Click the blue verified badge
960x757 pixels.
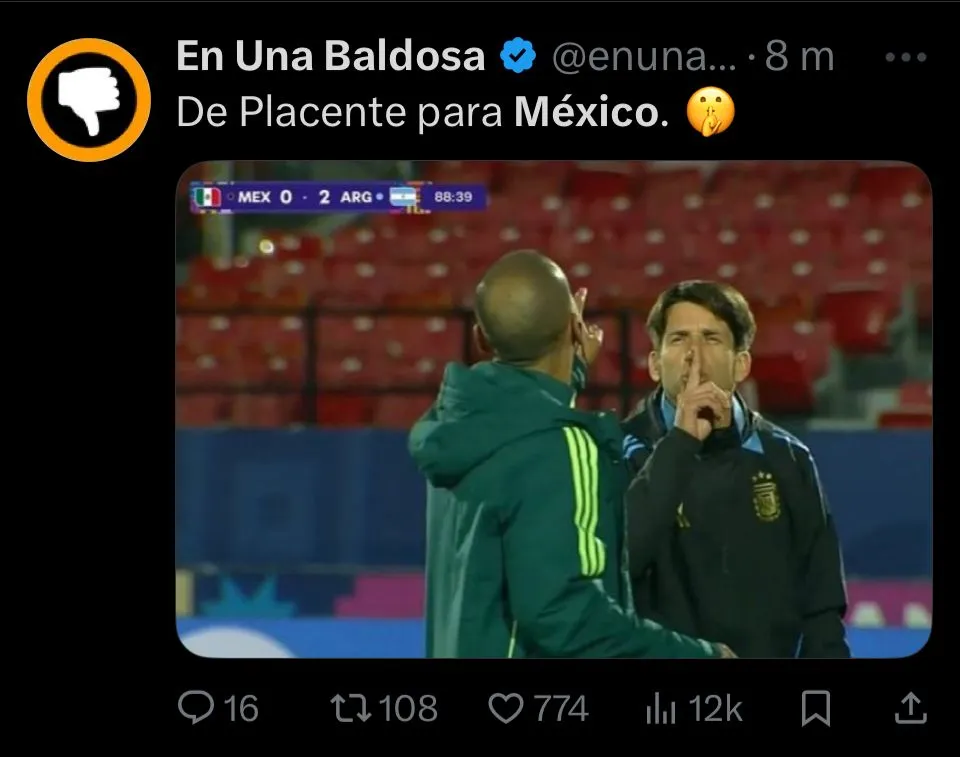pyautogui.click(x=518, y=55)
